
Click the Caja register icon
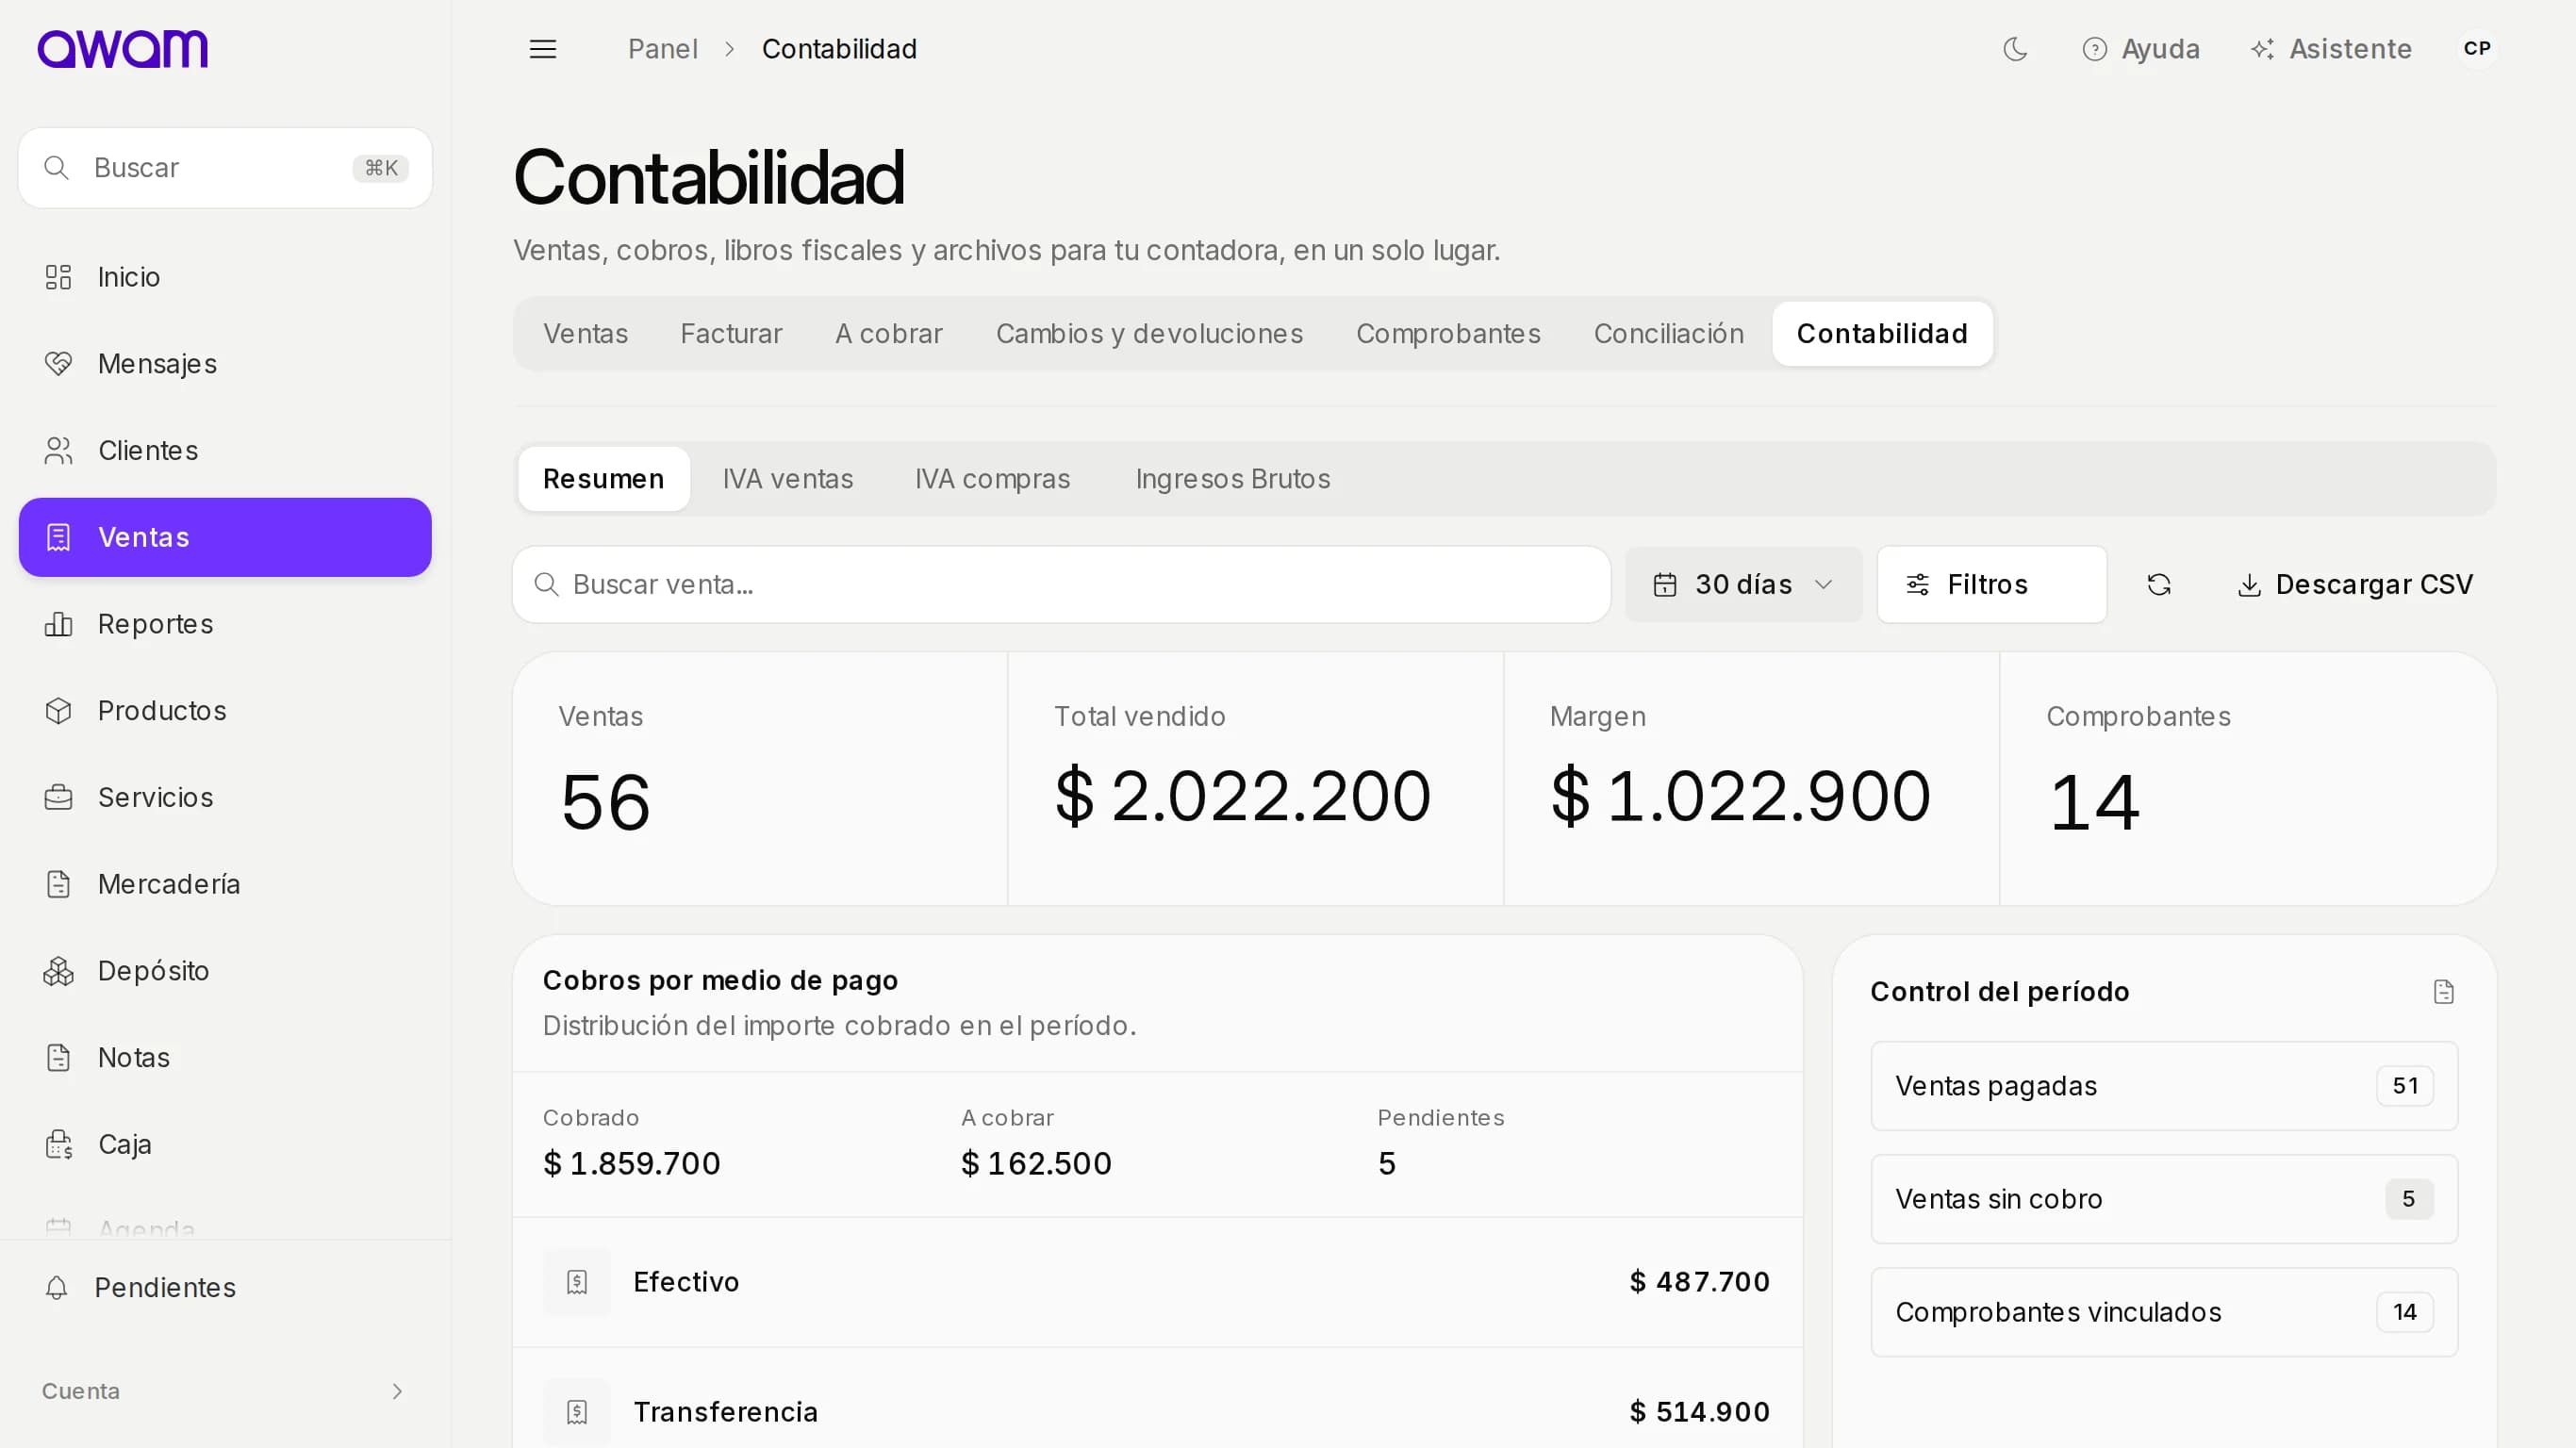tap(59, 1144)
